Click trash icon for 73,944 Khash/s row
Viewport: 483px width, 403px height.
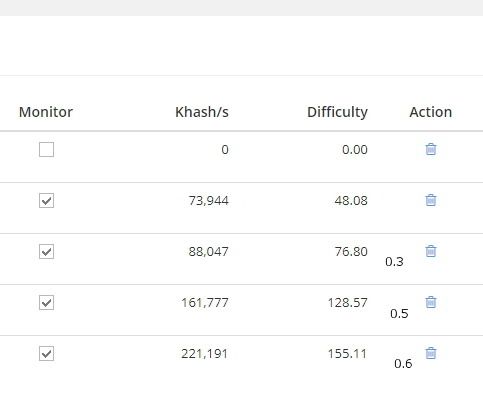[431, 200]
